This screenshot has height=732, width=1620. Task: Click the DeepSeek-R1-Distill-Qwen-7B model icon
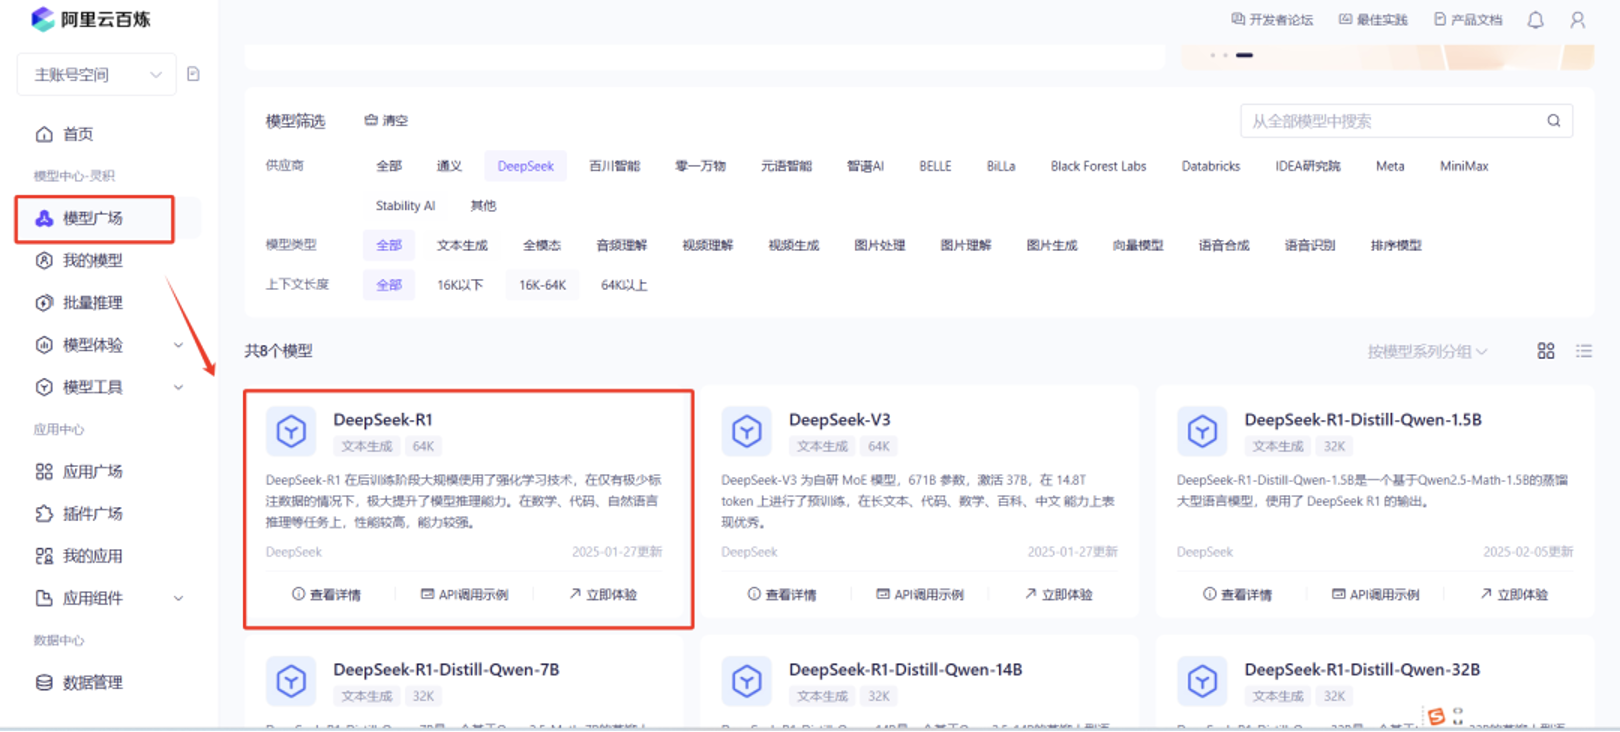[x=291, y=681]
